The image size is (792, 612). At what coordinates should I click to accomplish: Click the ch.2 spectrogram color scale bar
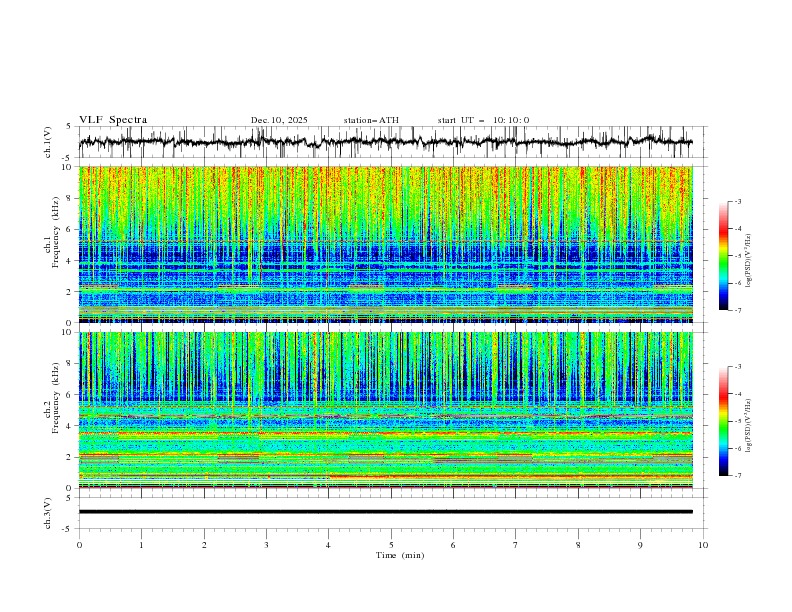click(x=723, y=421)
